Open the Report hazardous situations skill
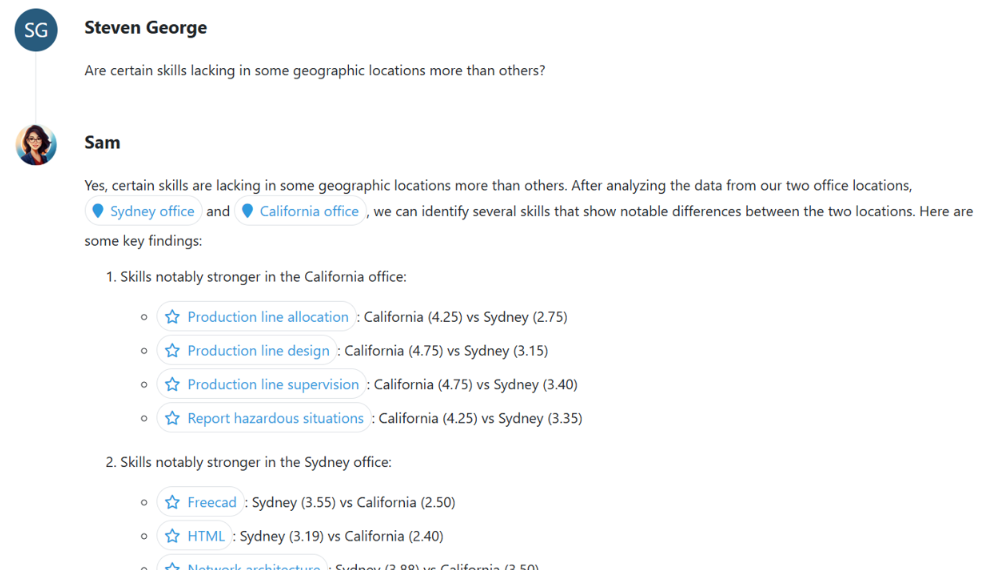Viewport: 983px width, 570px height. tap(275, 419)
